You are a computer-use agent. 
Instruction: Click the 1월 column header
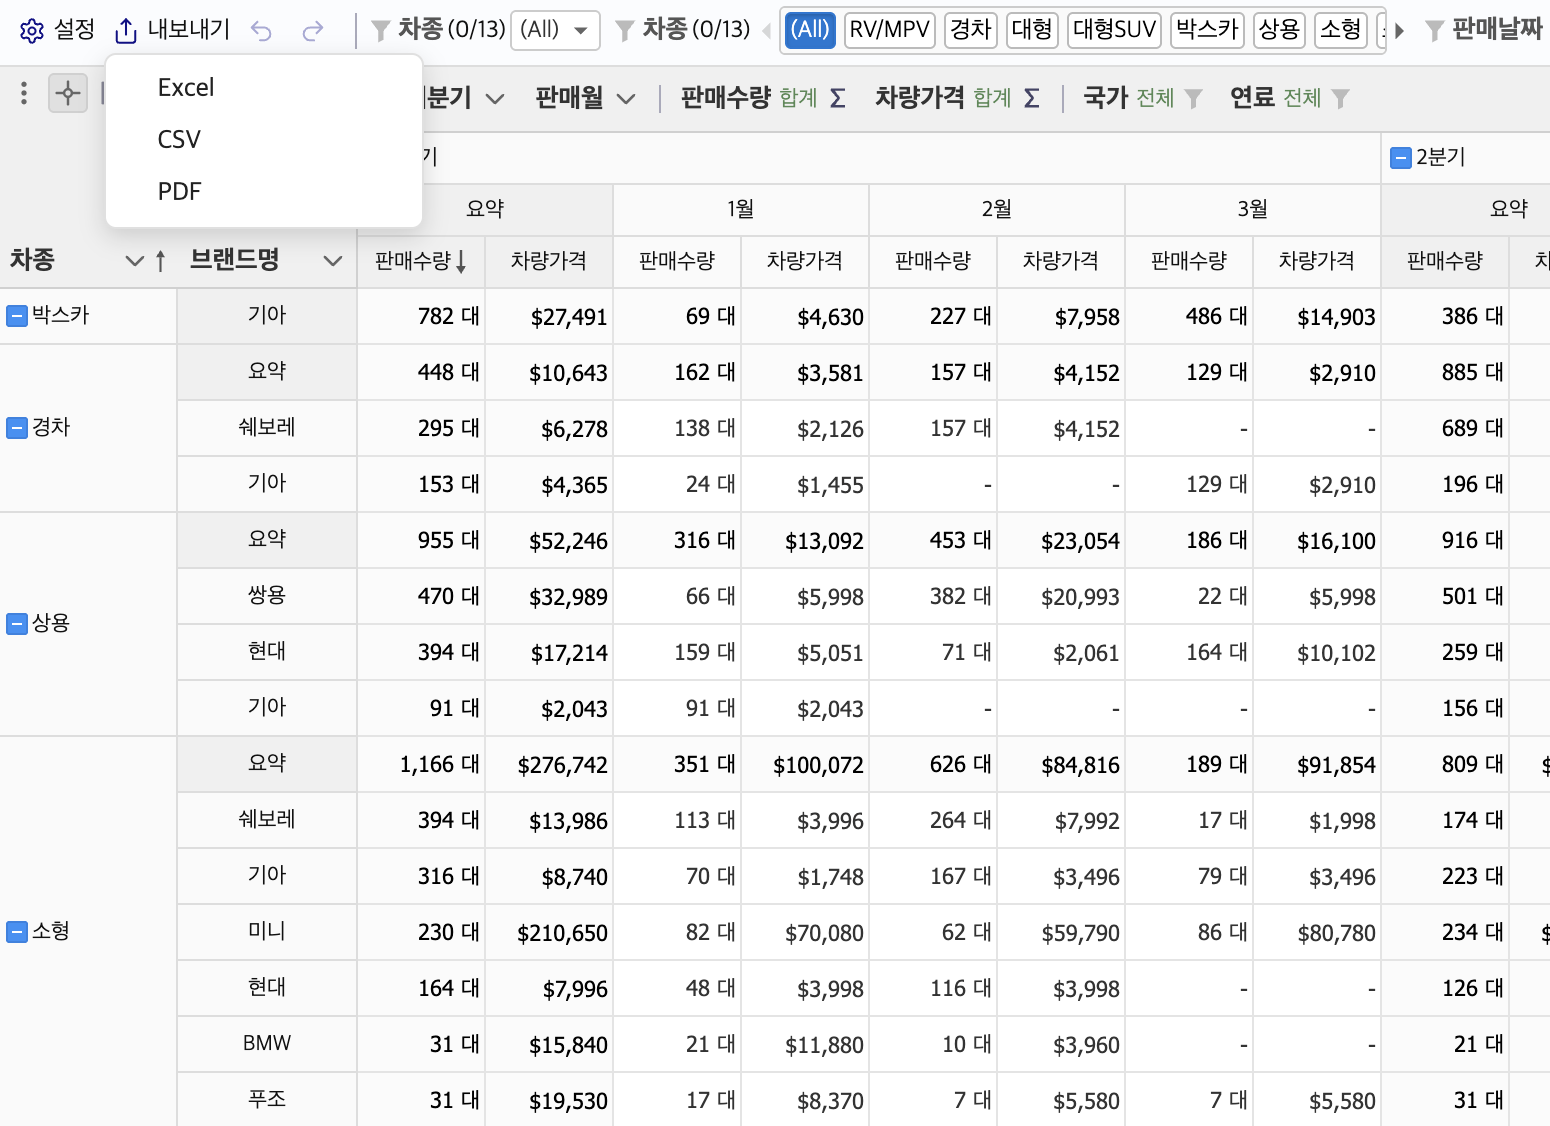(741, 209)
